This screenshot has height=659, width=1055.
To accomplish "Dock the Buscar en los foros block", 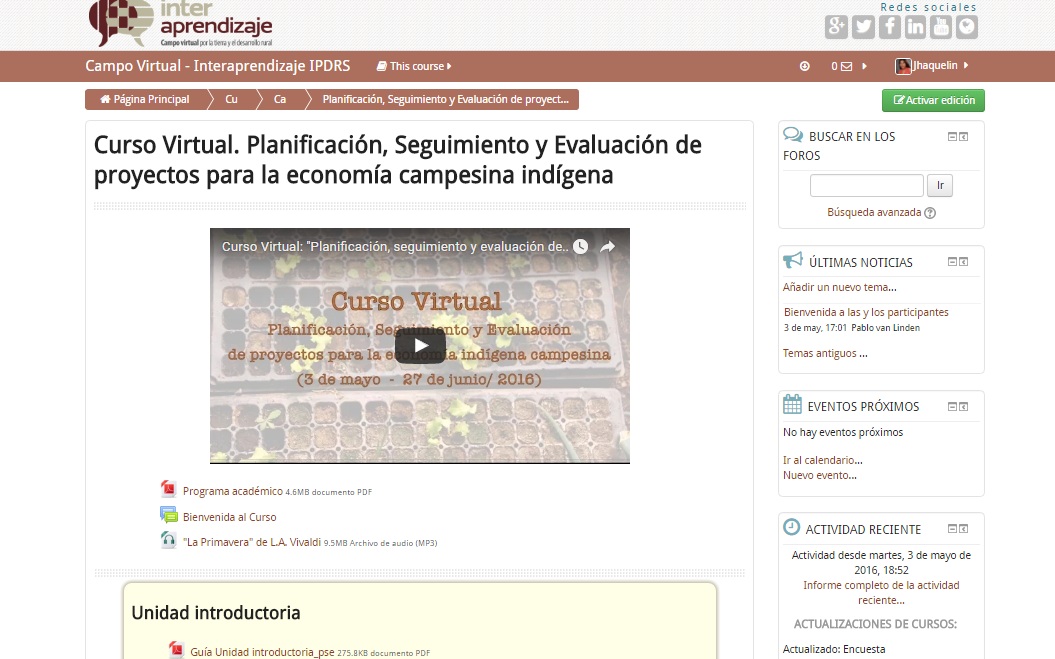I will click(x=963, y=137).
